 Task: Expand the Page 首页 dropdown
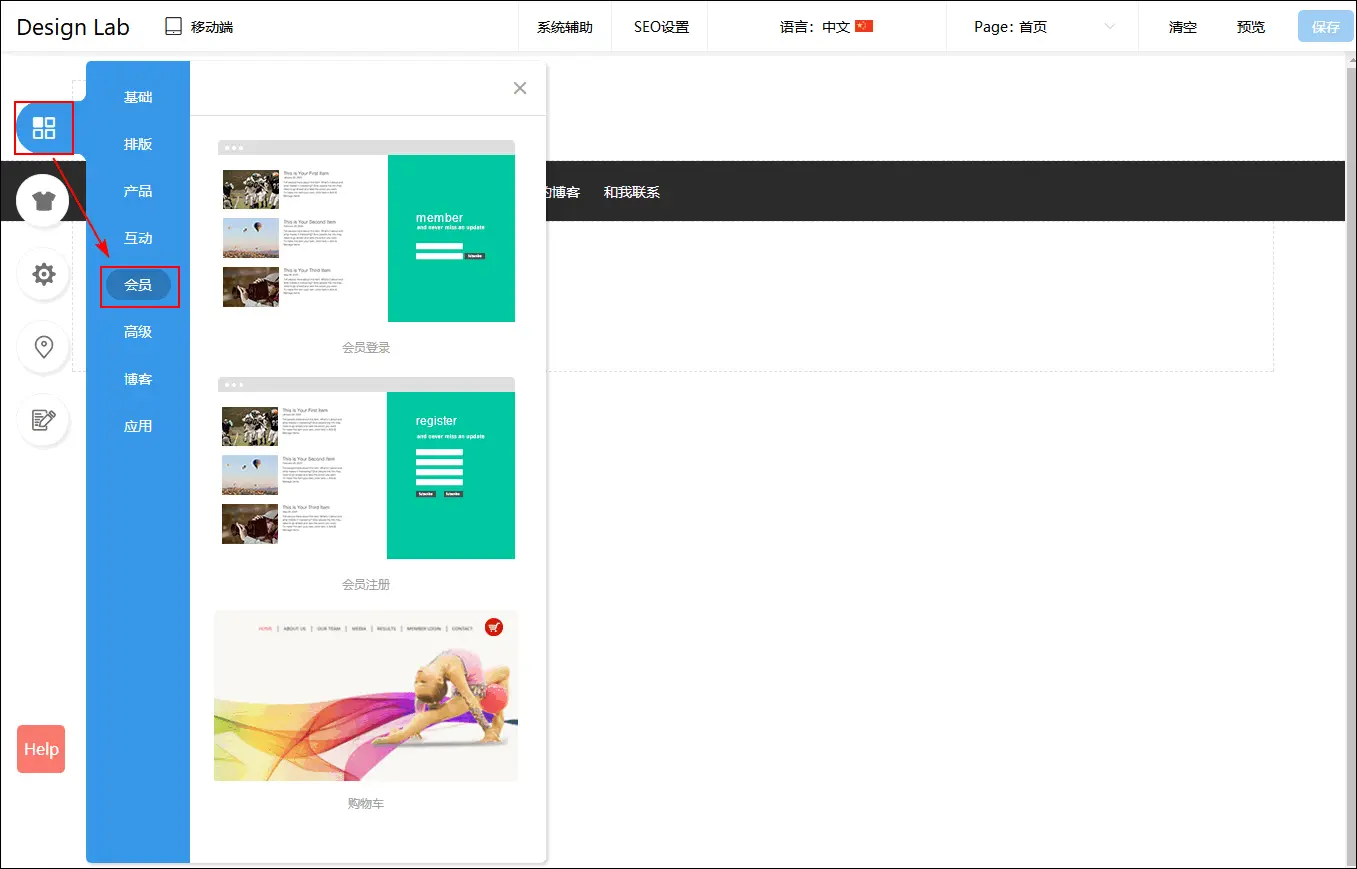pos(1109,27)
